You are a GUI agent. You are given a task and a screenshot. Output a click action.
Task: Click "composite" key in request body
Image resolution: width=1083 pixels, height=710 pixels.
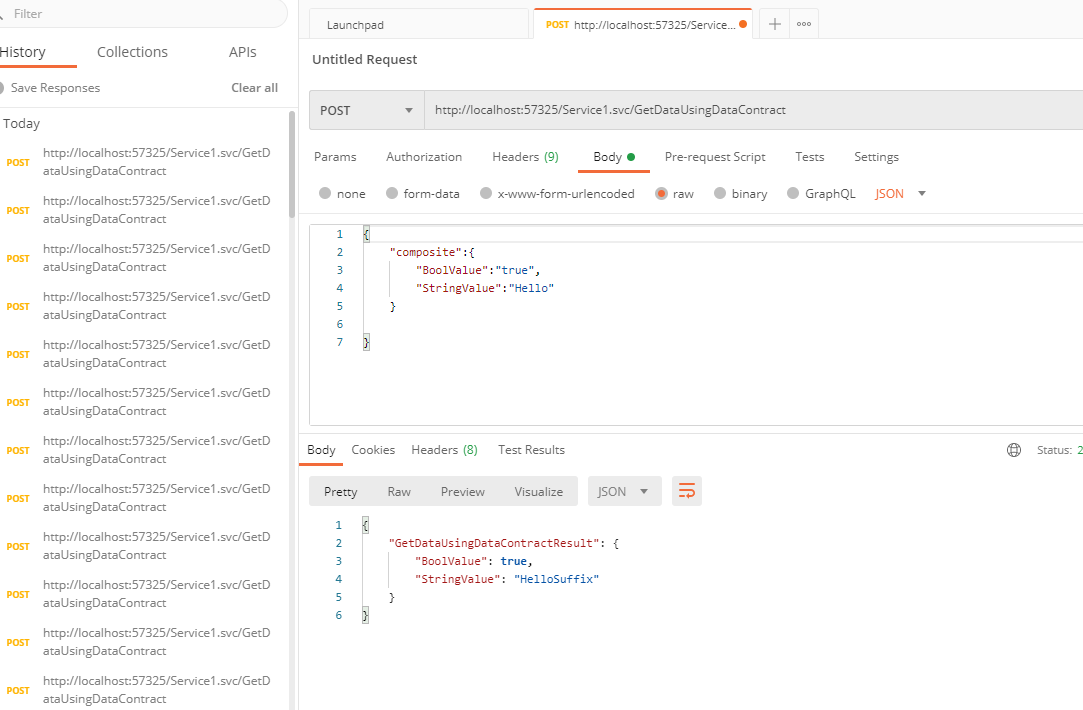click(426, 252)
